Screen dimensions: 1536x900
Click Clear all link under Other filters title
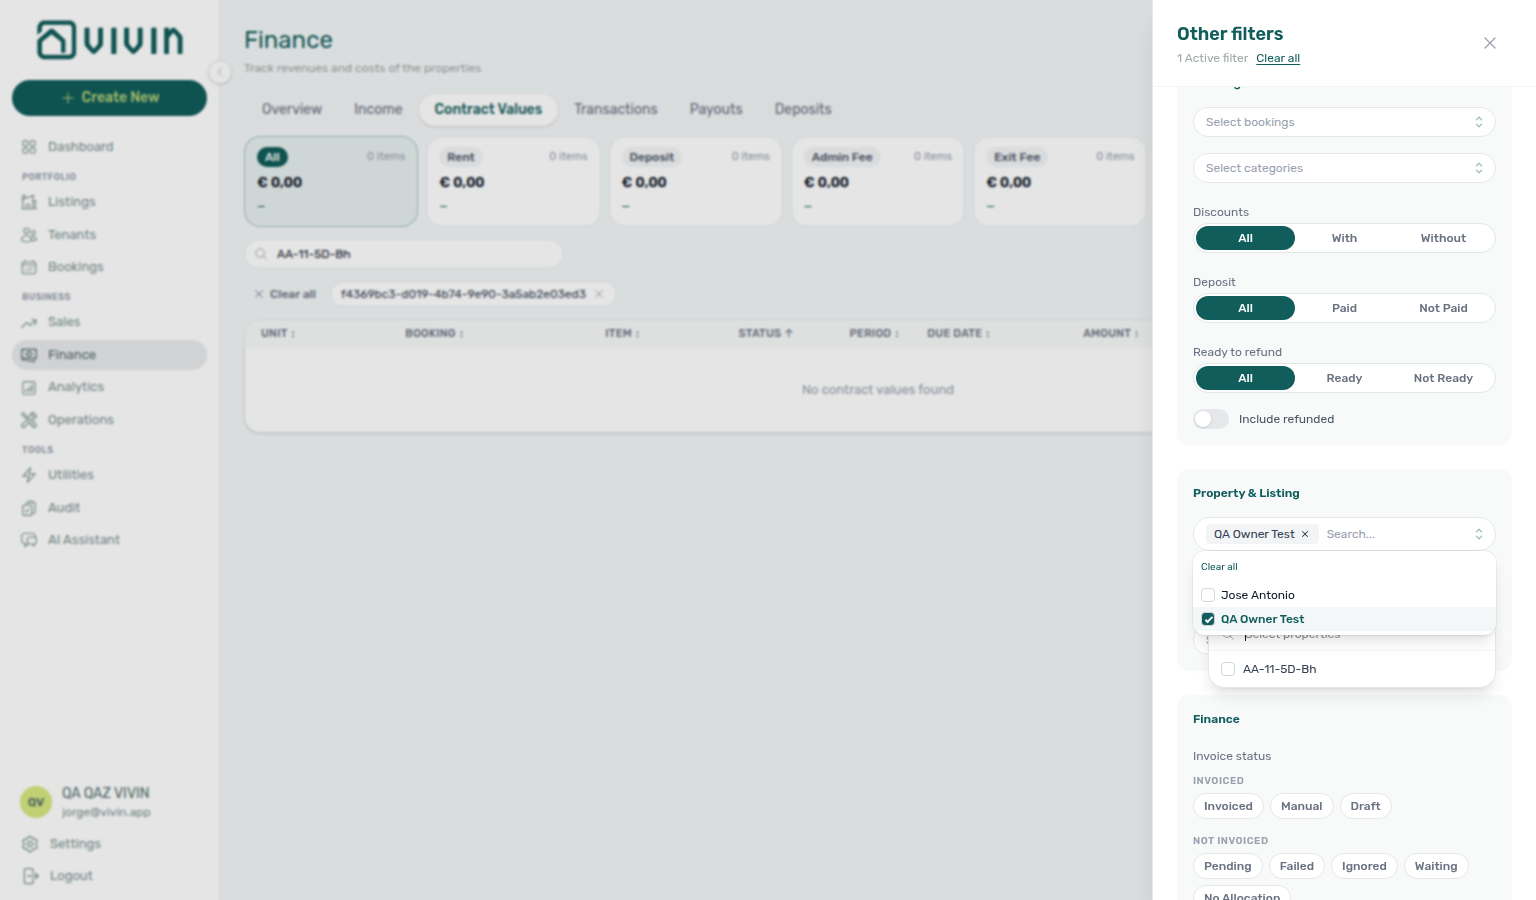1278,58
